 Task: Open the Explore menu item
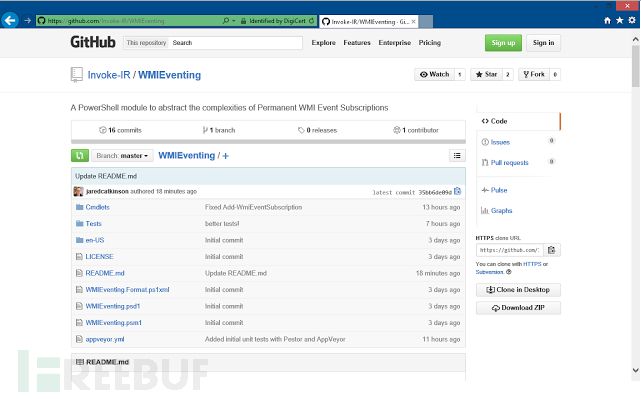[323, 43]
